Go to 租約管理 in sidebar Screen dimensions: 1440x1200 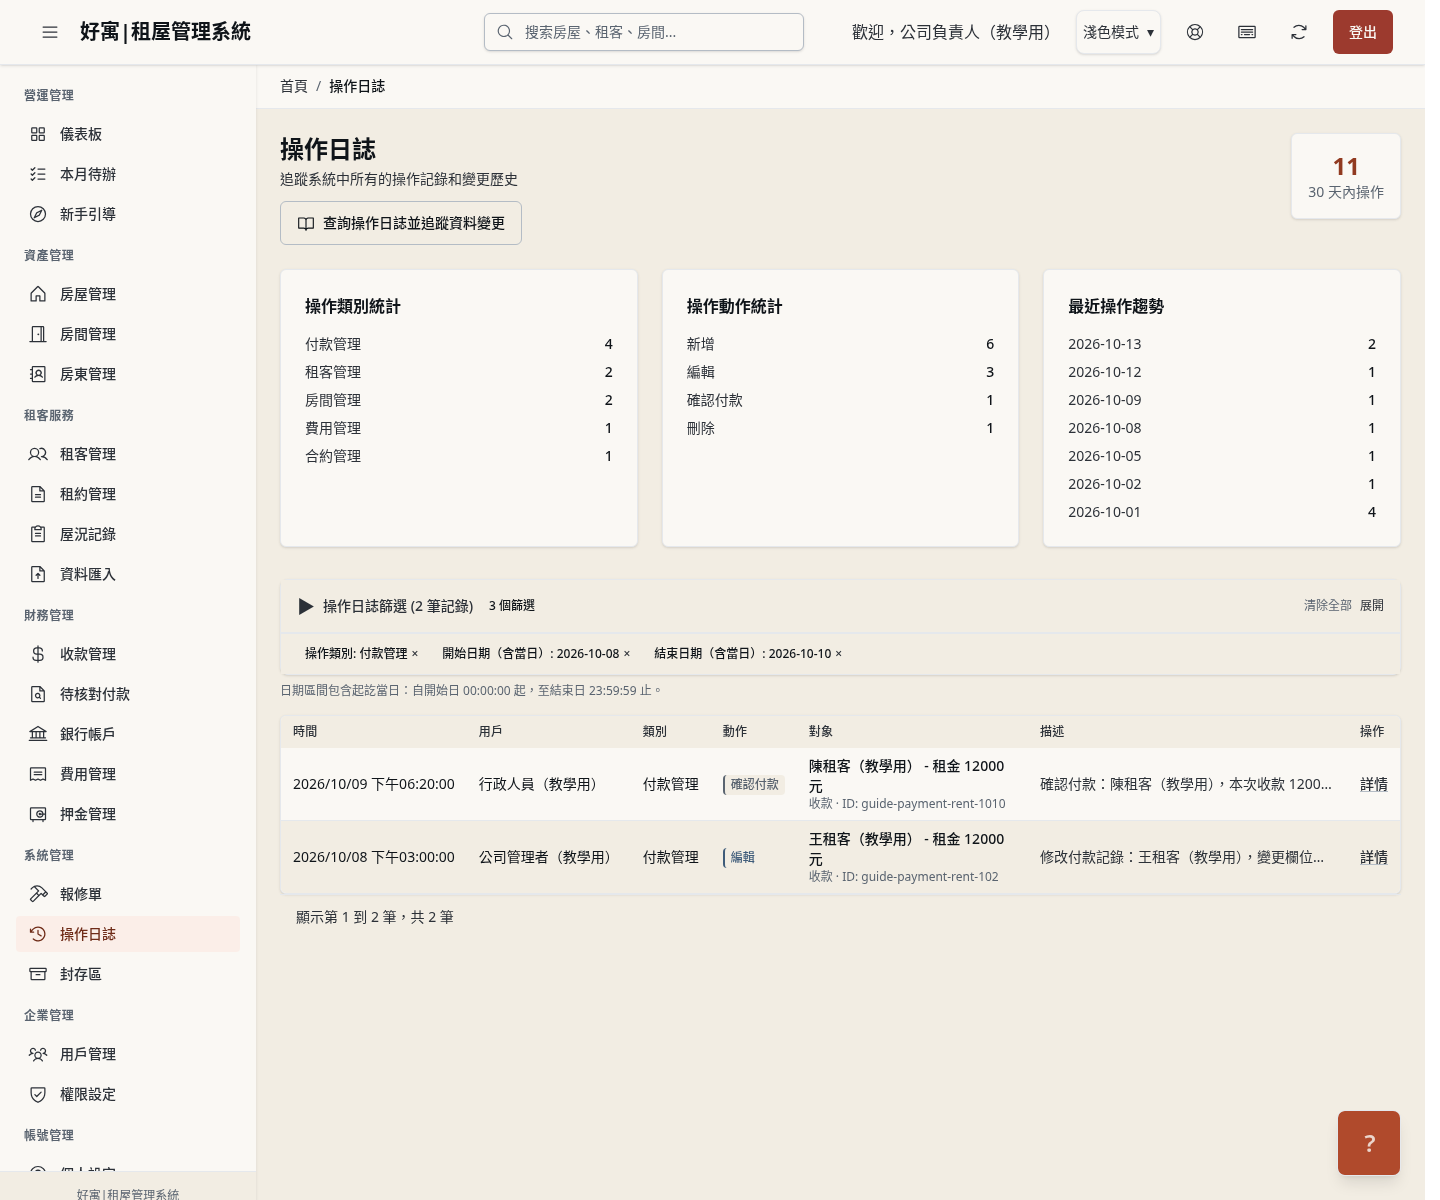point(128,494)
